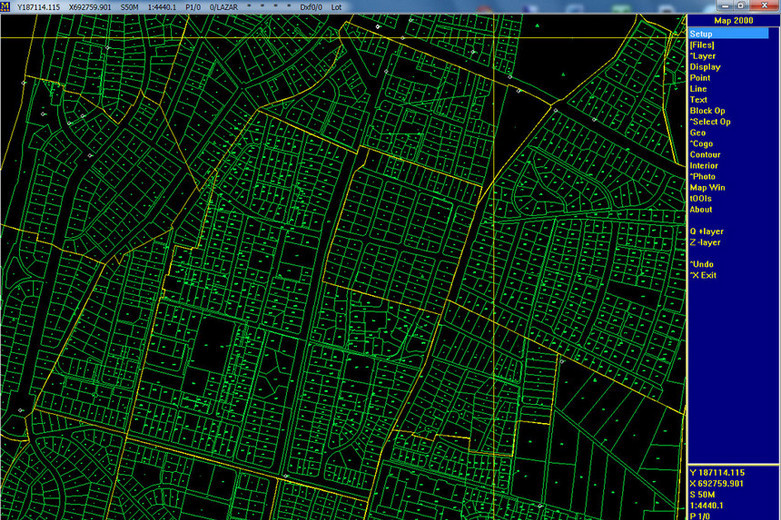Open the Map Win menu item
Viewport: 781px width, 520px height.
click(x=707, y=187)
